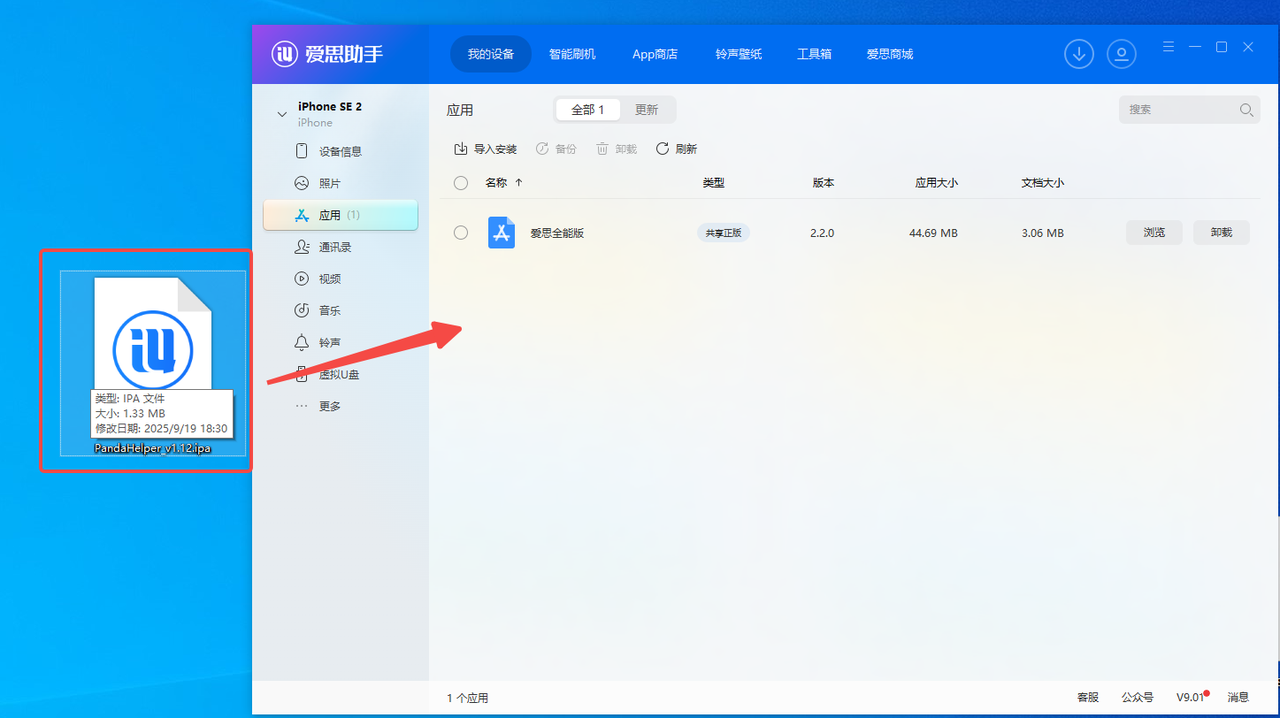Viewport: 1280px width, 718px height.
Task: Check the box for 爱思全能版 row
Action: click(461, 233)
